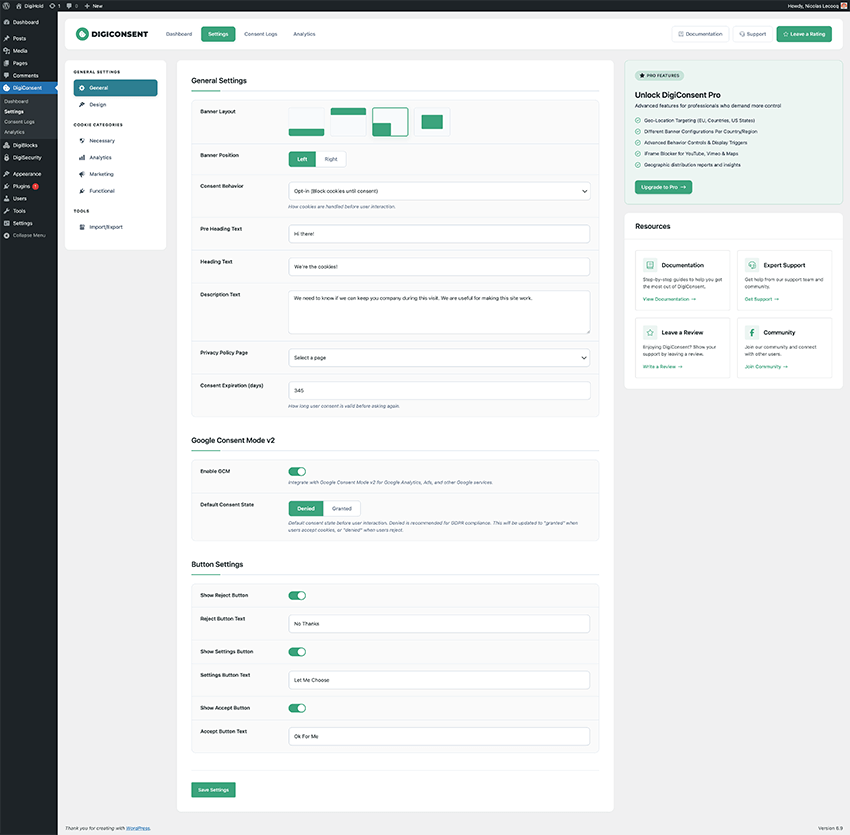Open the Analytics tab in top navigation
Image resolution: width=850 pixels, height=835 pixels.
coord(304,34)
